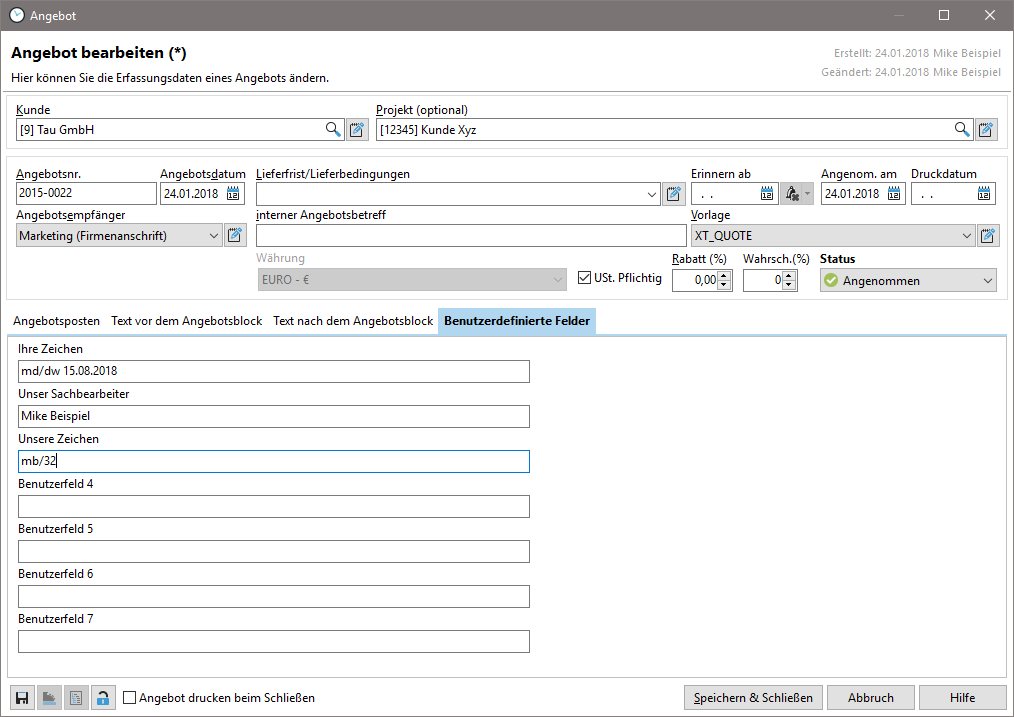
Task: Open the calendar picker for Angebotsdatum
Action: (x=234, y=194)
